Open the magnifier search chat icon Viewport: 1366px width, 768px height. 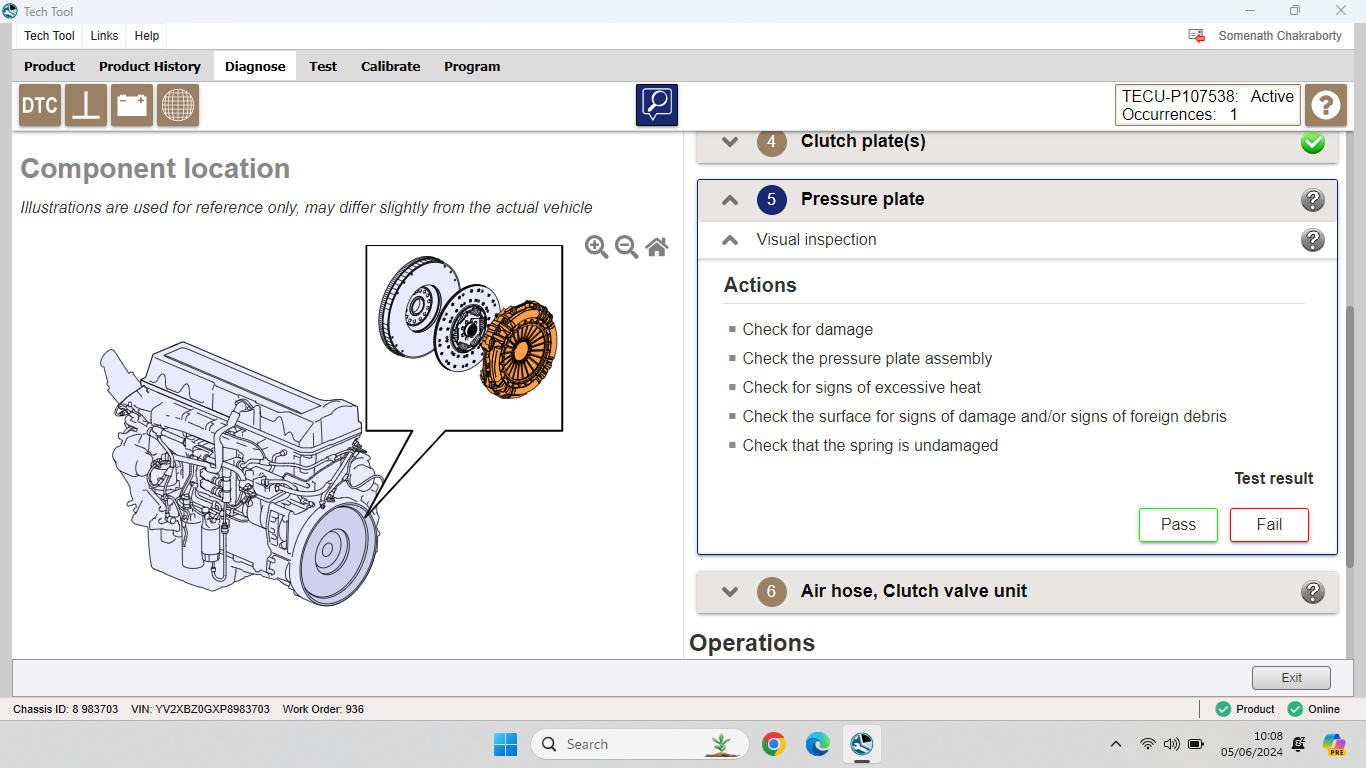click(657, 105)
